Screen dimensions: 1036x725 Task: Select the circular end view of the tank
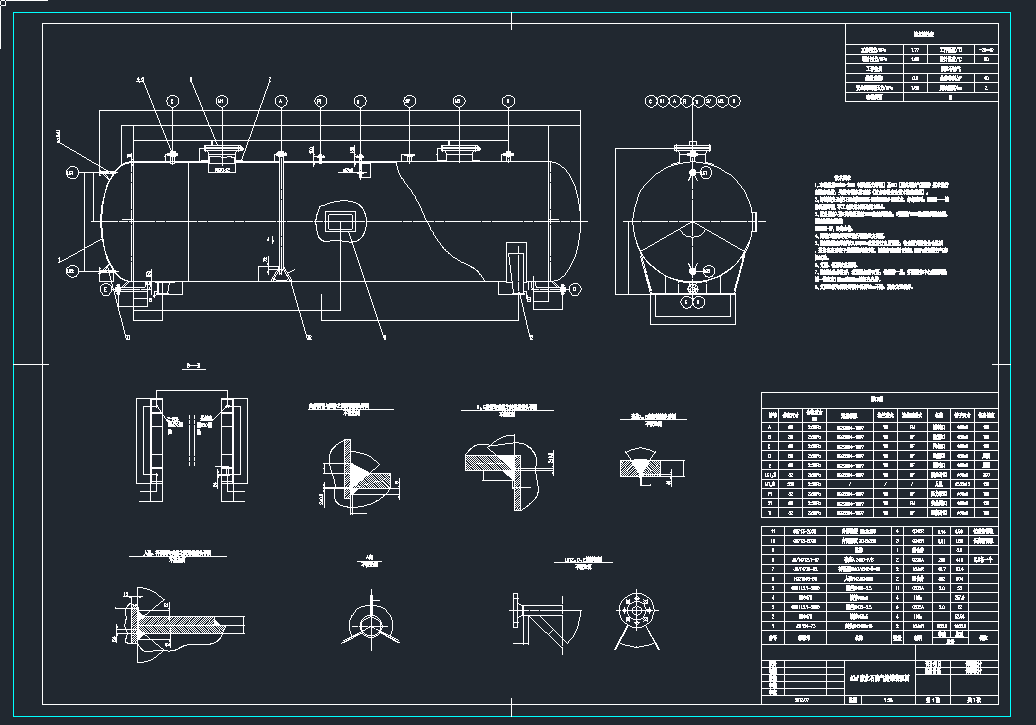(x=693, y=222)
